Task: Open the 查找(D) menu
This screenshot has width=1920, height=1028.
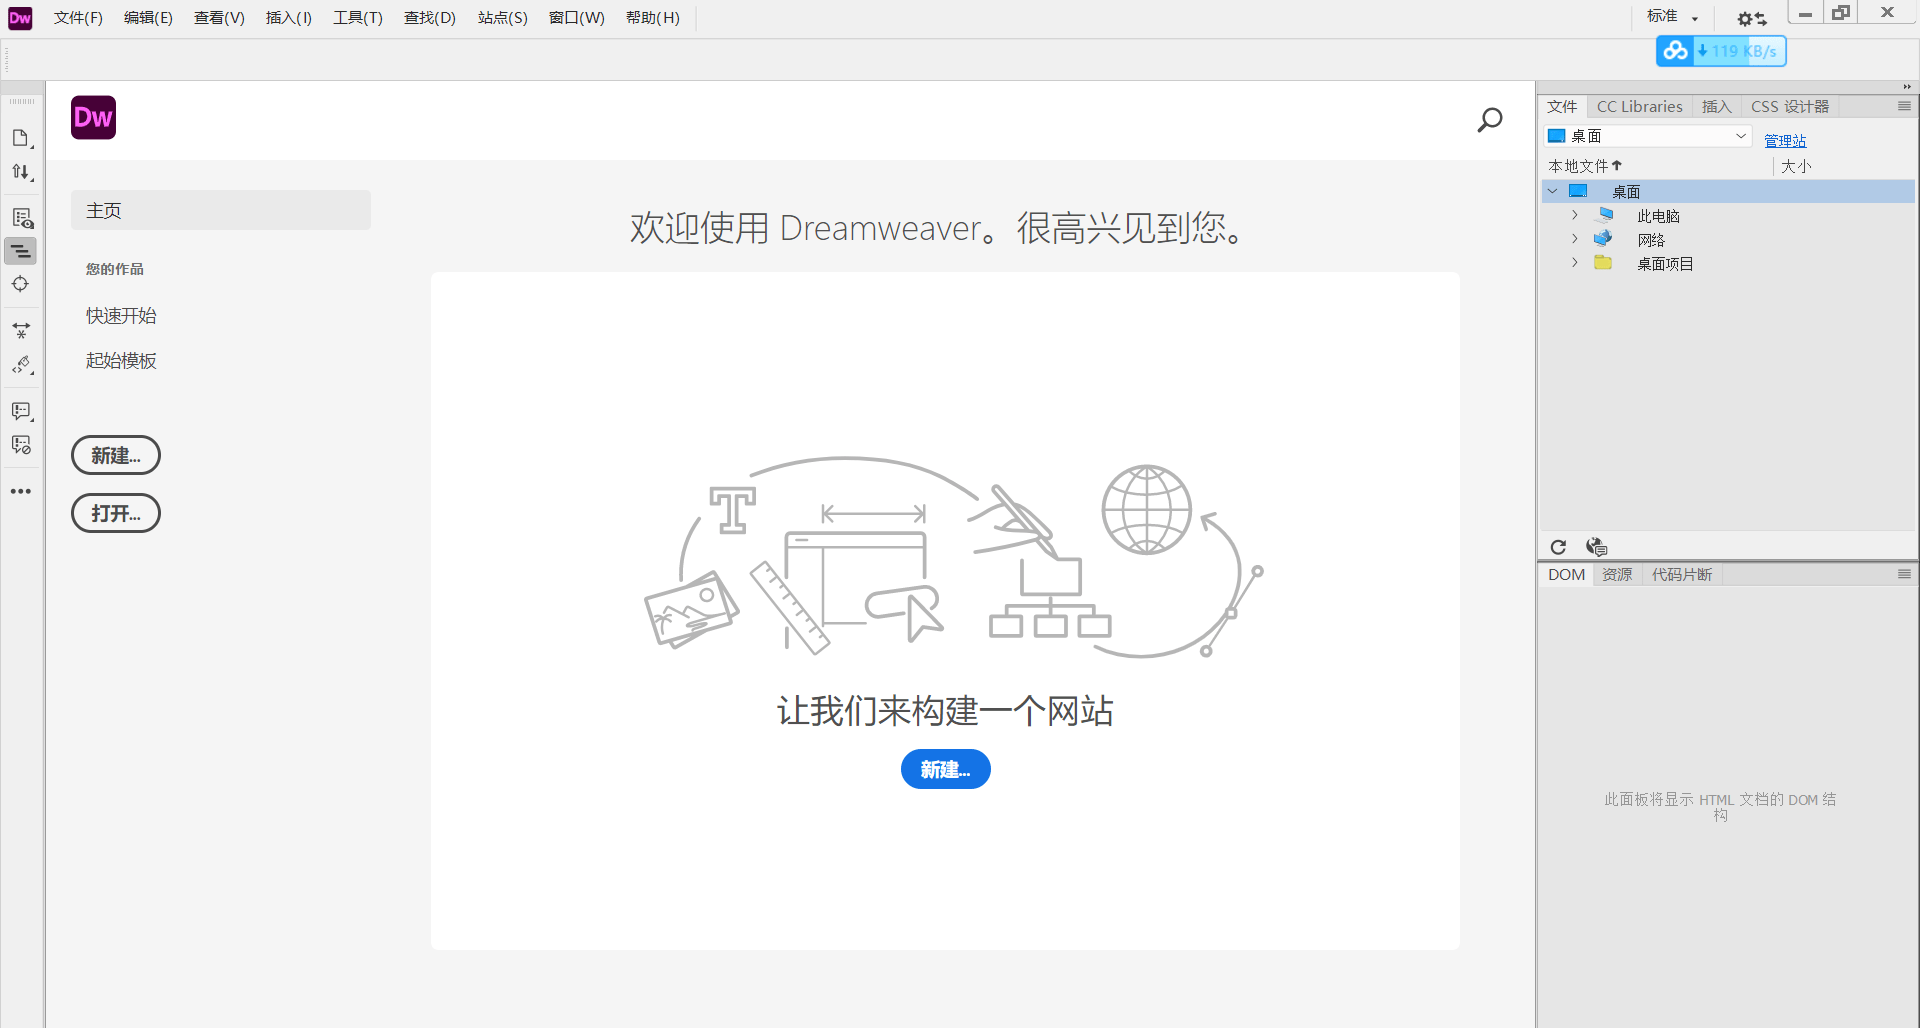Action: click(430, 18)
